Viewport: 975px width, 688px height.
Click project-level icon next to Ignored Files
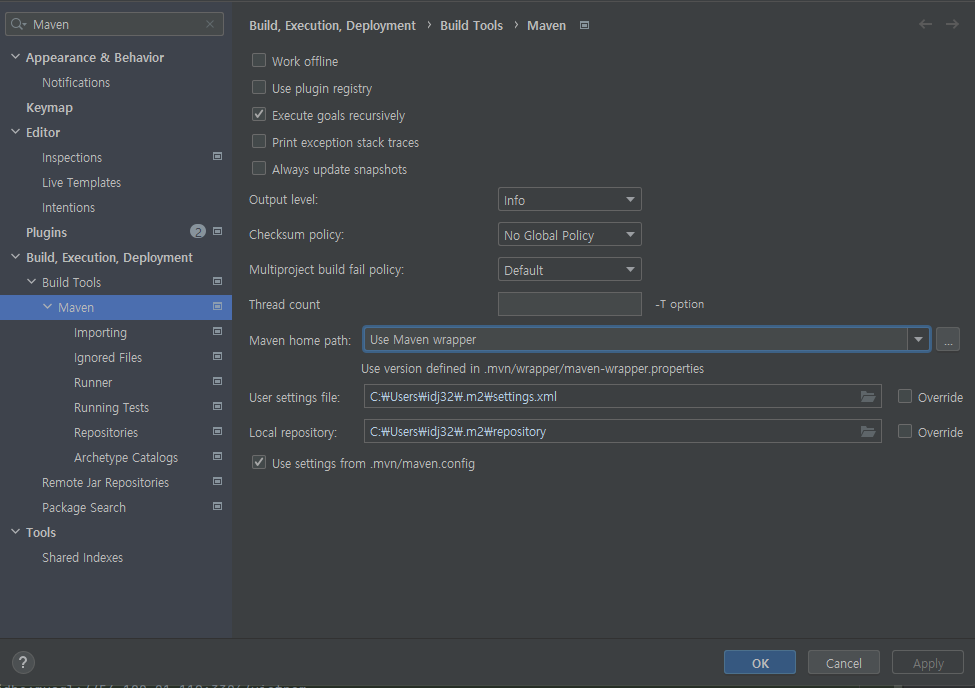[218, 356]
